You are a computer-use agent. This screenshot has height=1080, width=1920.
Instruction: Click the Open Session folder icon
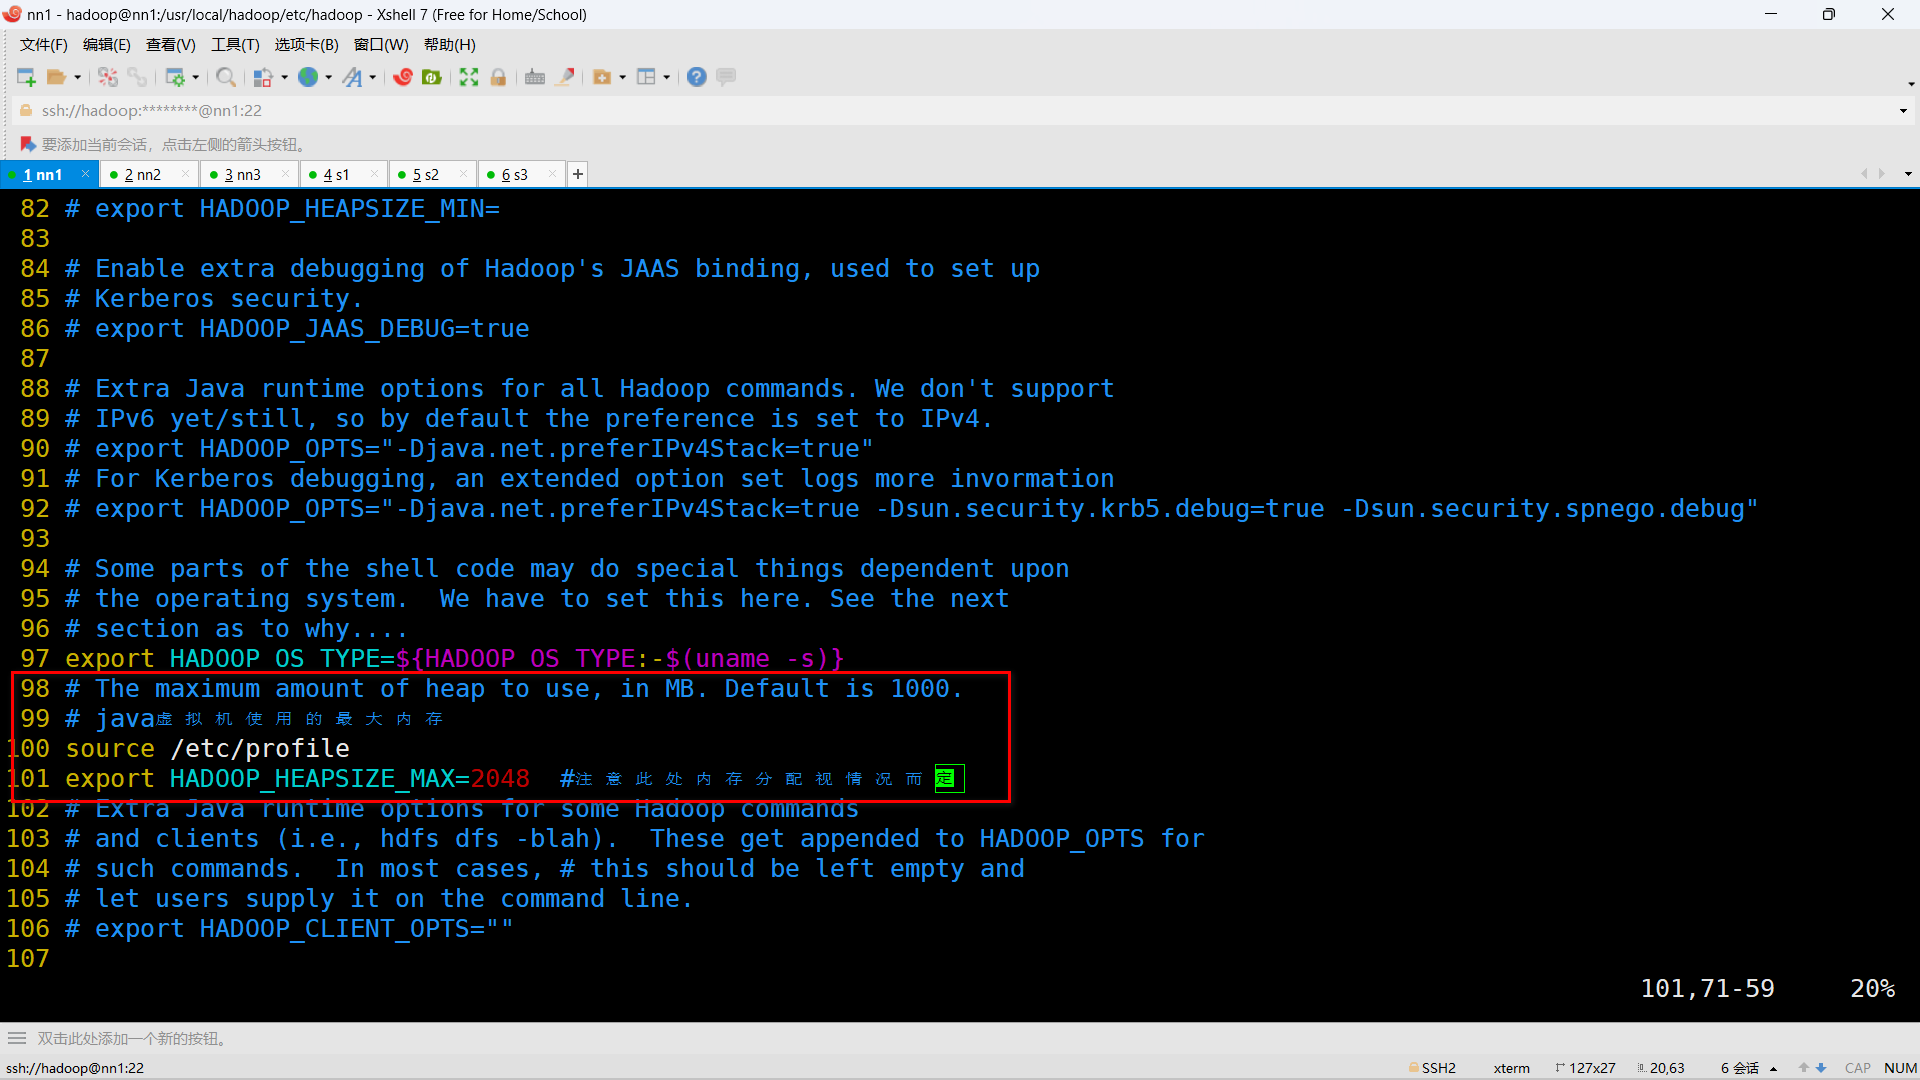click(x=56, y=77)
